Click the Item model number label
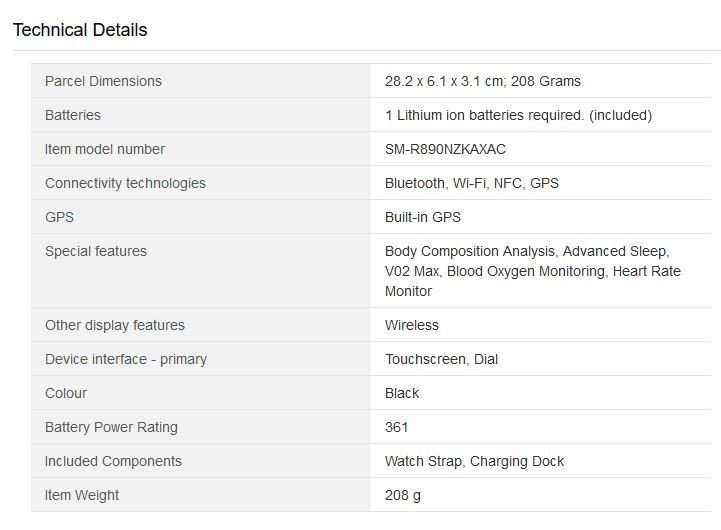 tap(105, 149)
